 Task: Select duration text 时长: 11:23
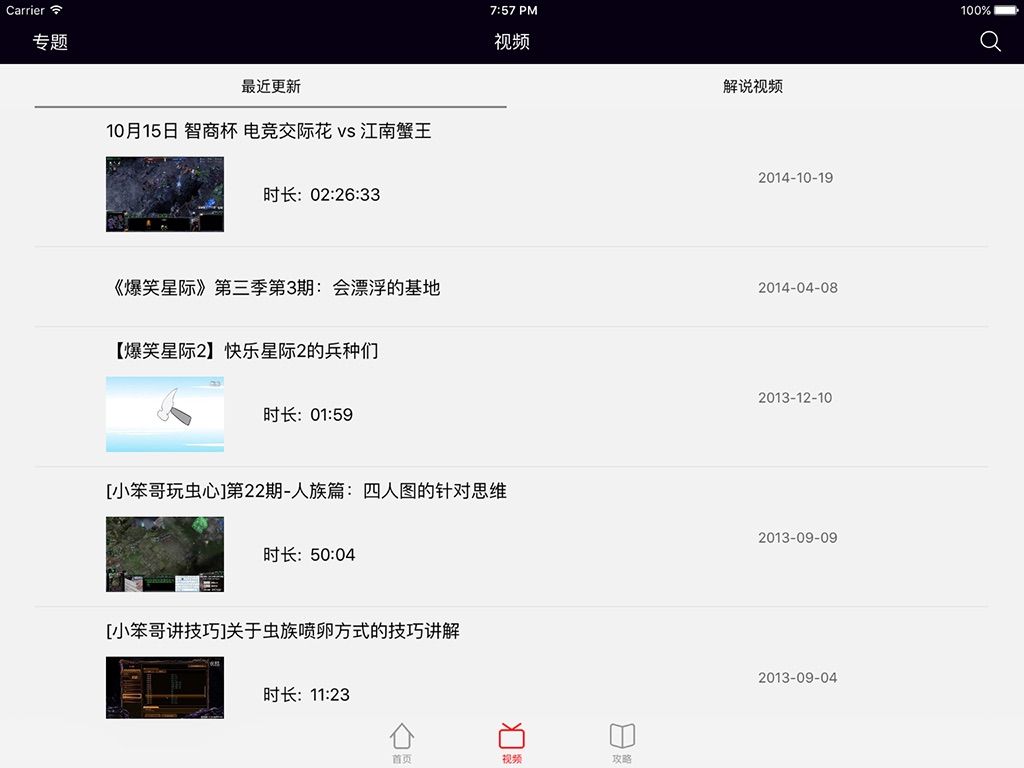coord(306,694)
